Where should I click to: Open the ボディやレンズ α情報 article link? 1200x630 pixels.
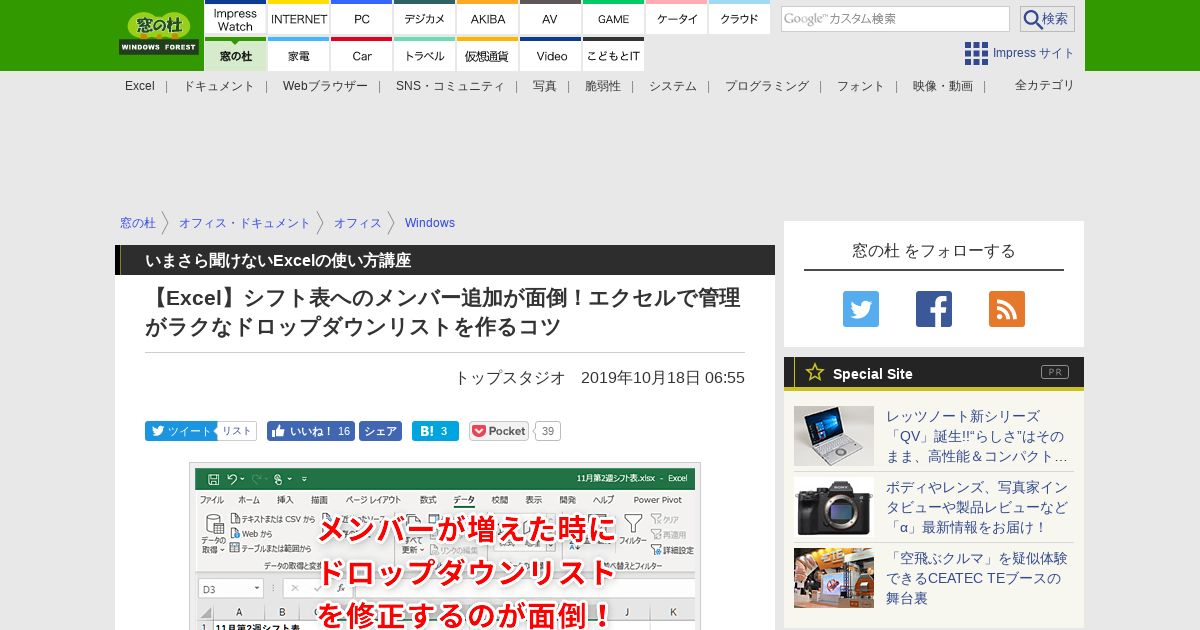pos(977,507)
